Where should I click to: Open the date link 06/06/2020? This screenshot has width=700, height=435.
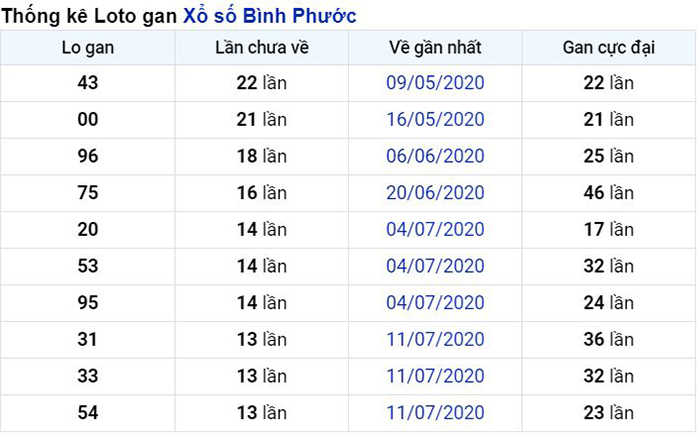click(x=435, y=156)
